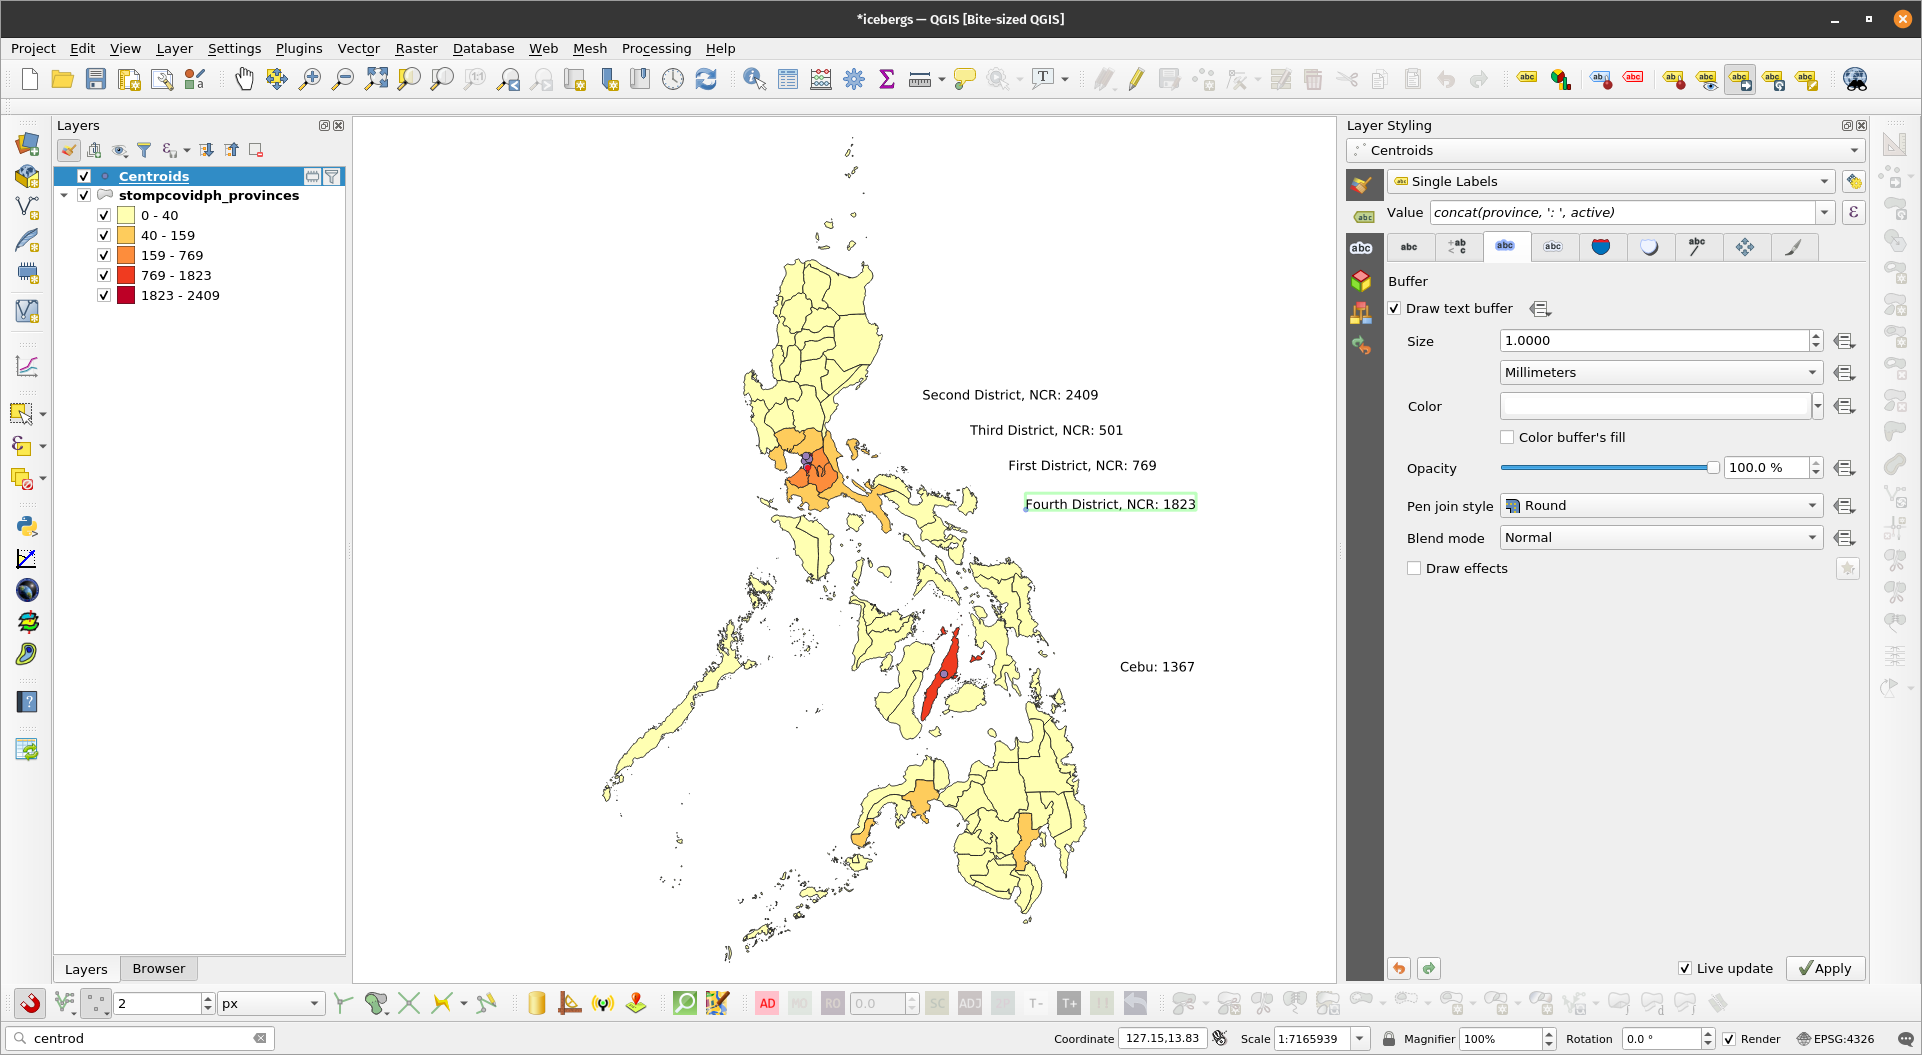This screenshot has height=1055, width=1922.
Task: Click the Apply button
Action: (x=1825, y=968)
